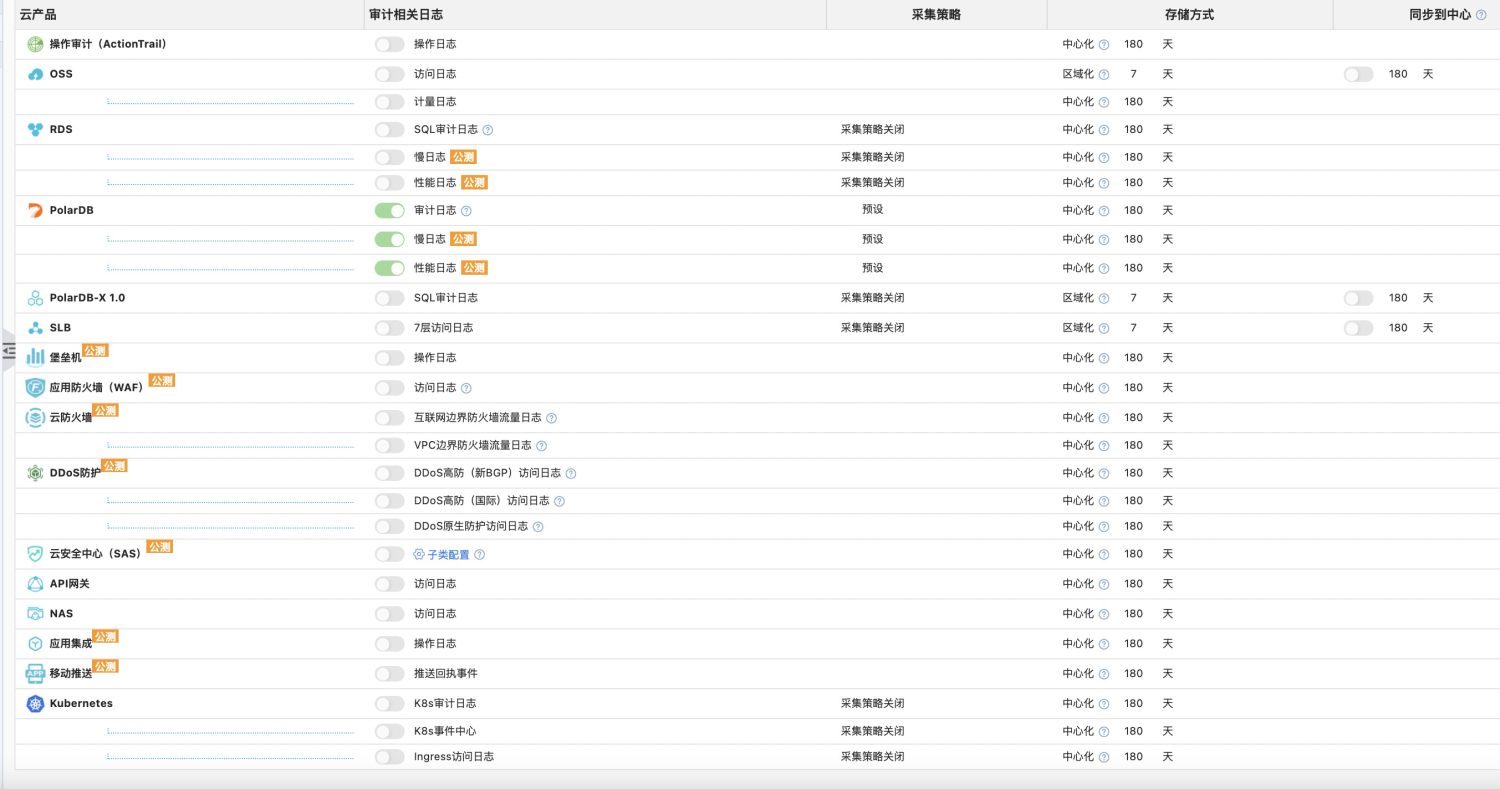Click the 同步到中心 column header
Screen dimensions: 1500x789
pyautogui.click(x=1440, y=15)
